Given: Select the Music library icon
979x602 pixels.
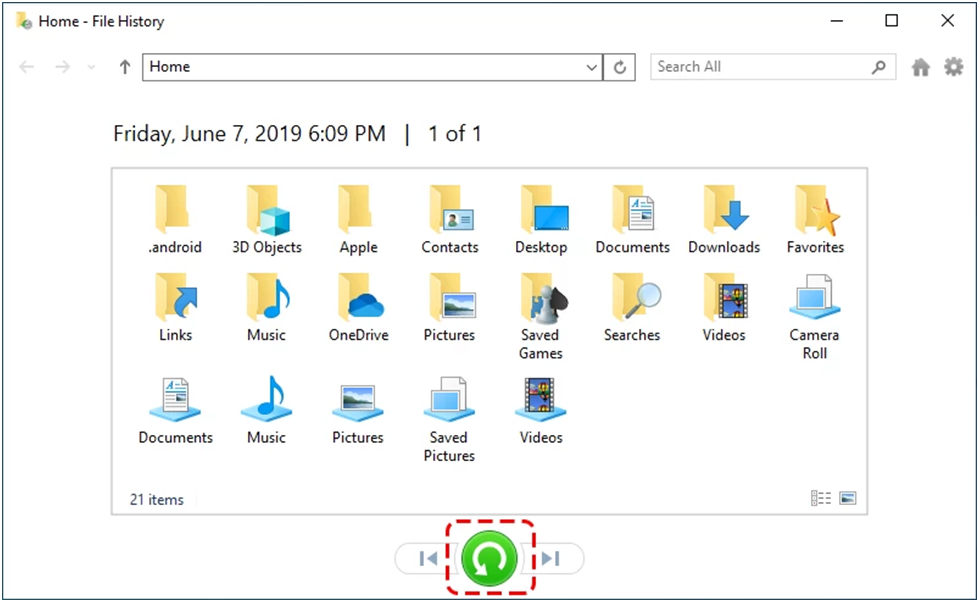Looking at the screenshot, I should (267, 411).
